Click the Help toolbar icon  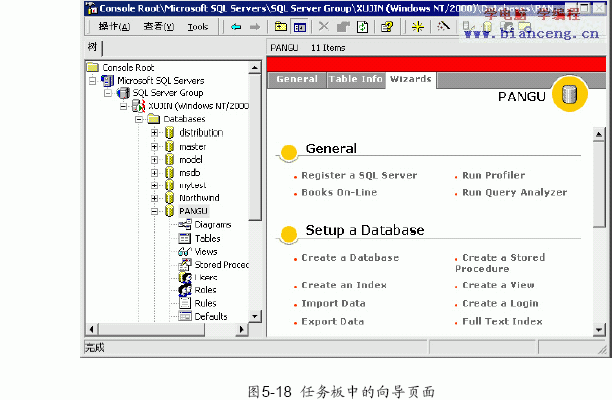pyautogui.click(x=387, y=27)
